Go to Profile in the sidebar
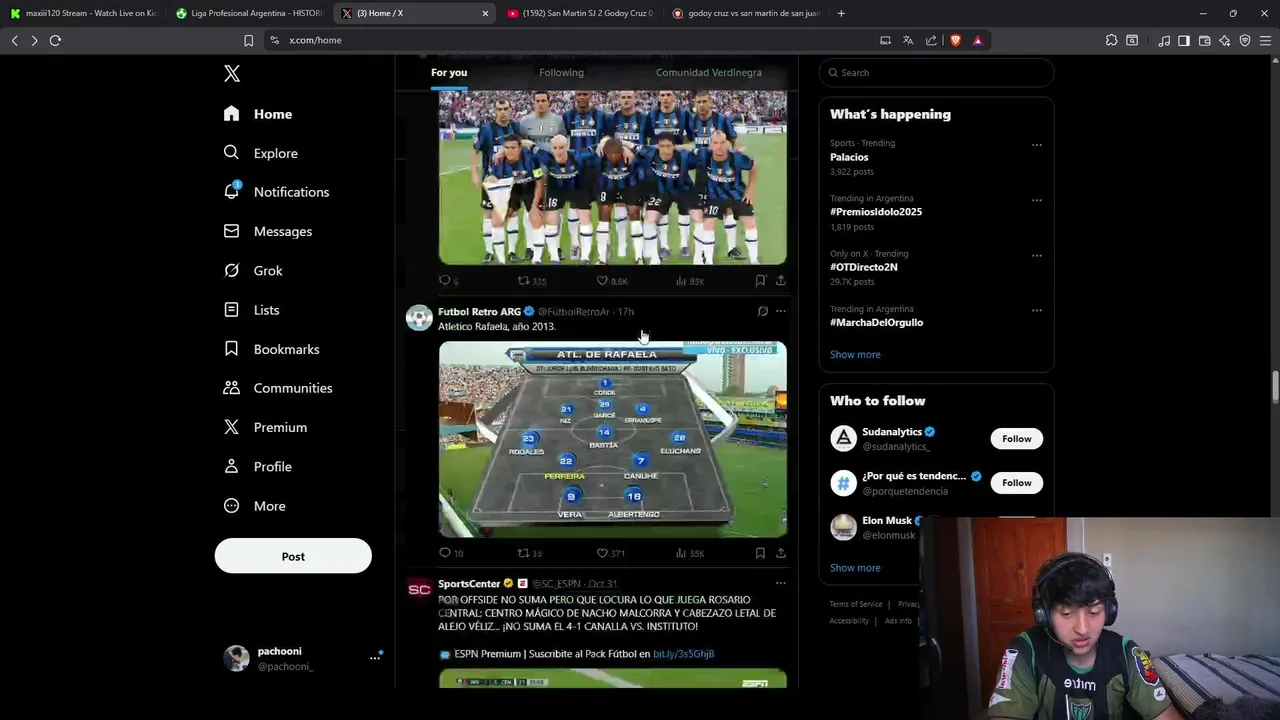The height and width of the screenshot is (720, 1280). pos(257,467)
